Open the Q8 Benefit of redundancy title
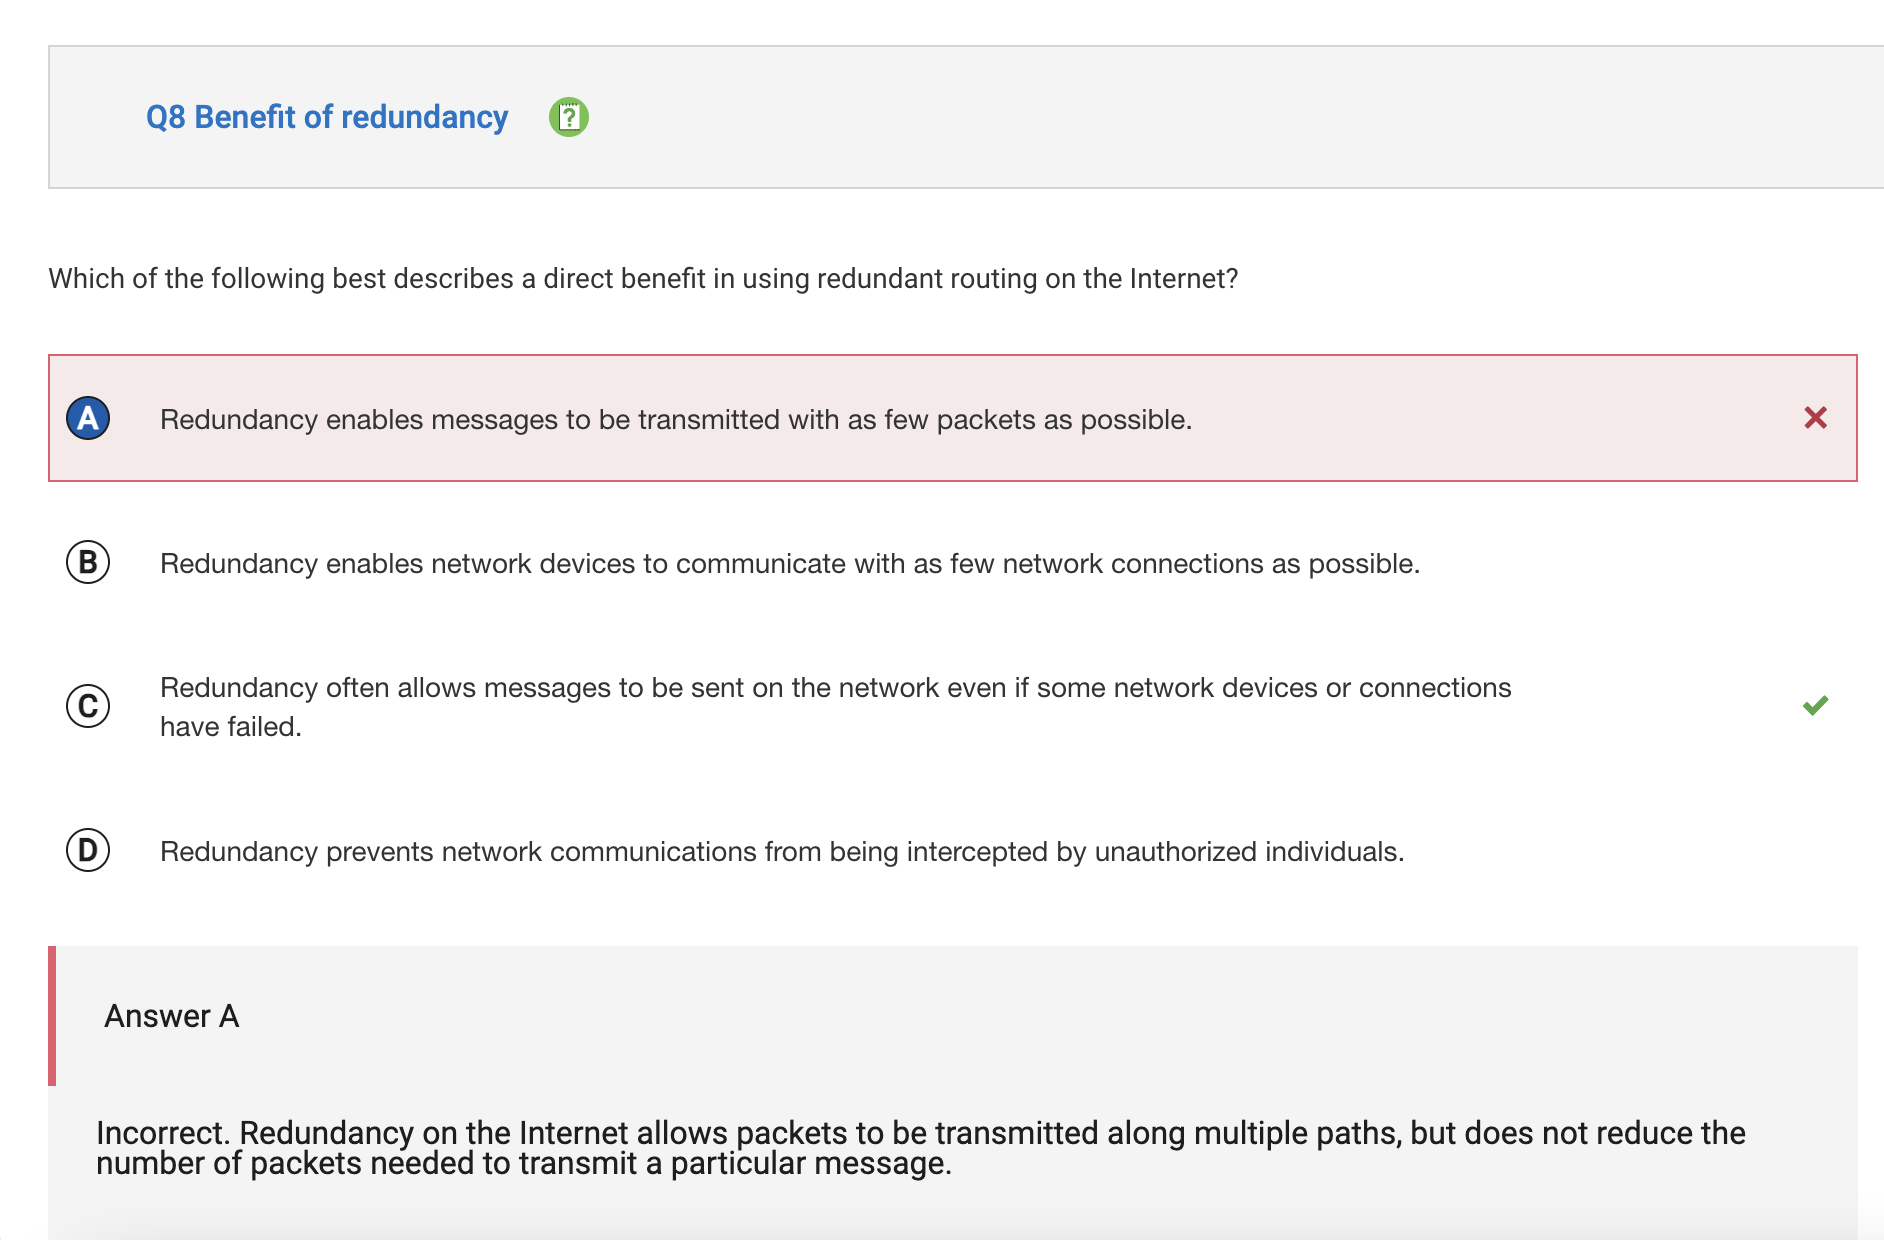 pos(327,117)
